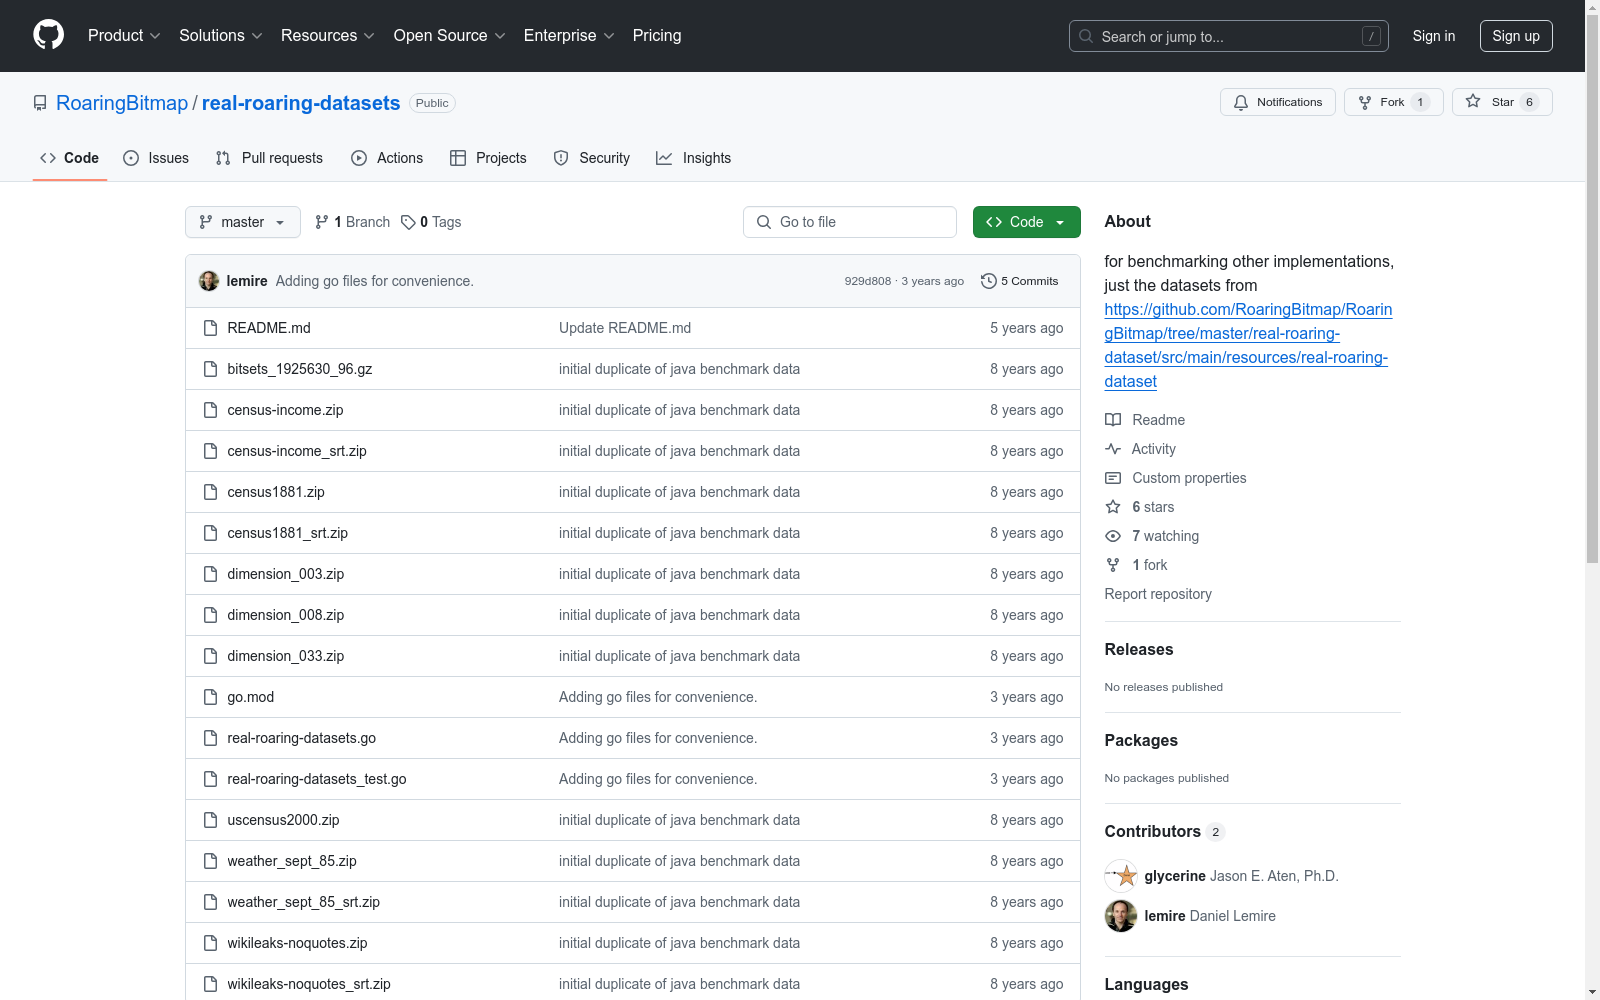Click the branch icon beside 1 Branch
The width and height of the screenshot is (1600, 1000).
pyautogui.click(x=322, y=222)
